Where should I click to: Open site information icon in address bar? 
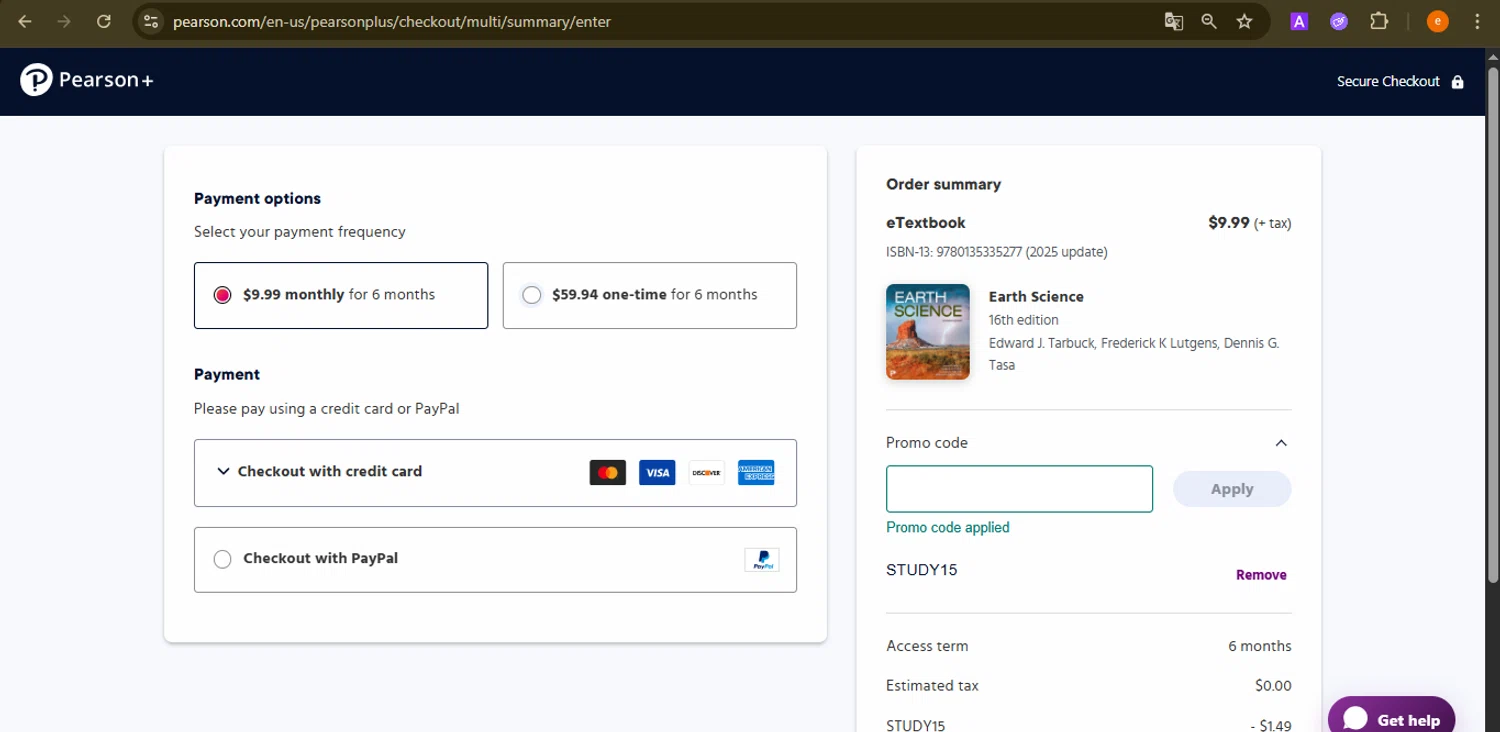click(x=151, y=21)
